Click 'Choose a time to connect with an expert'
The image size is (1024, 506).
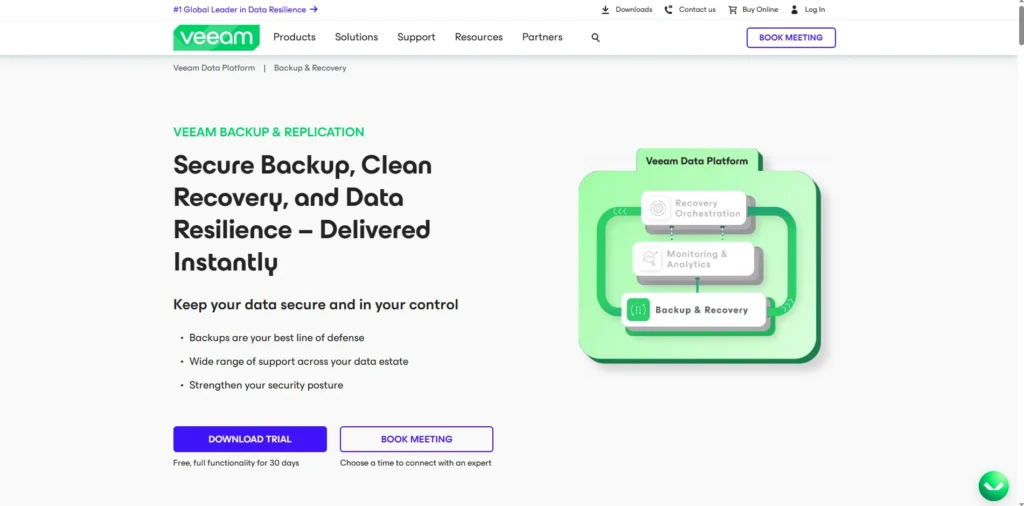click(x=415, y=463)
